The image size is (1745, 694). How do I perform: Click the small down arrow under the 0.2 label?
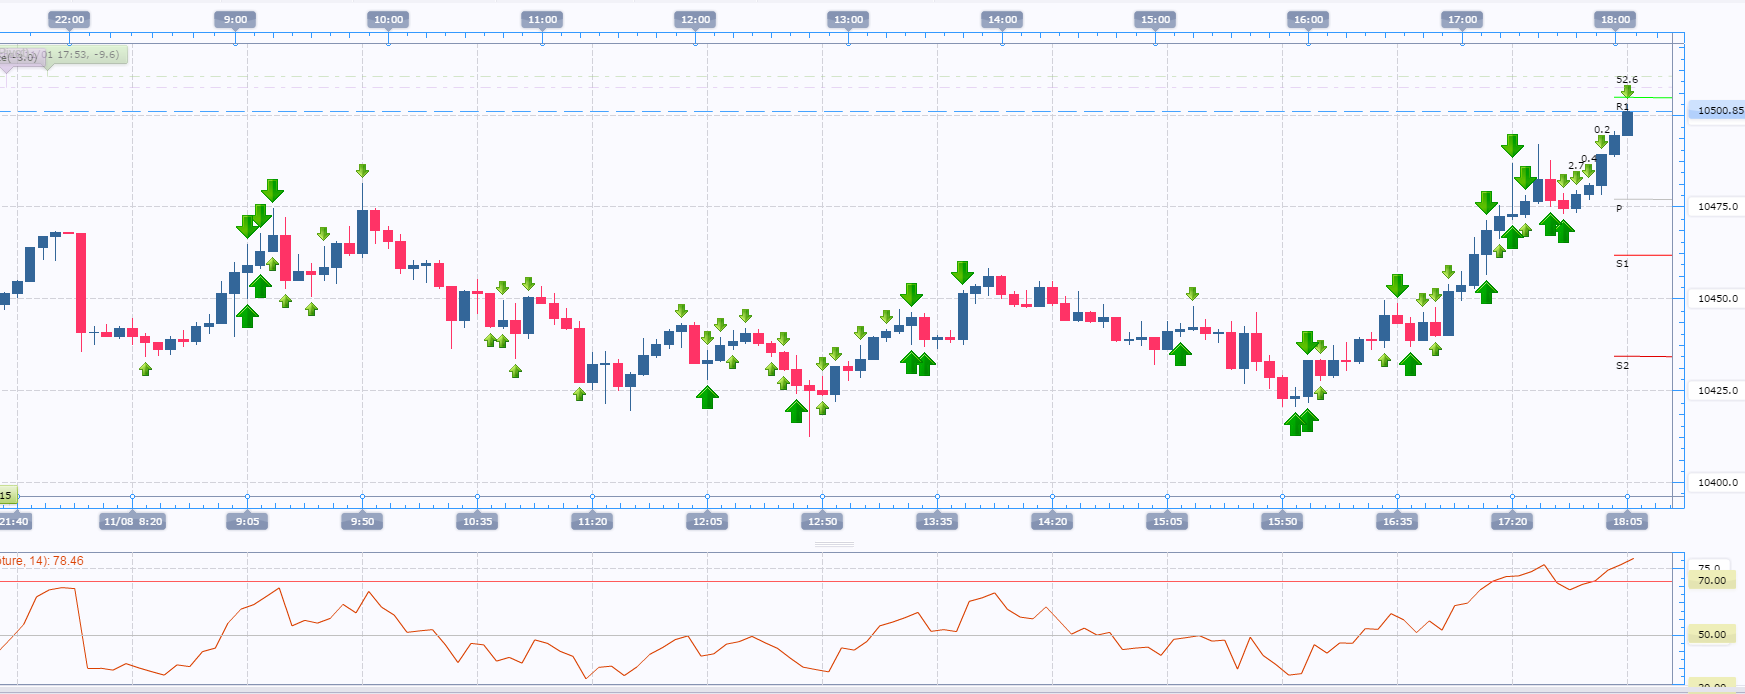[x=1601, y=142]
